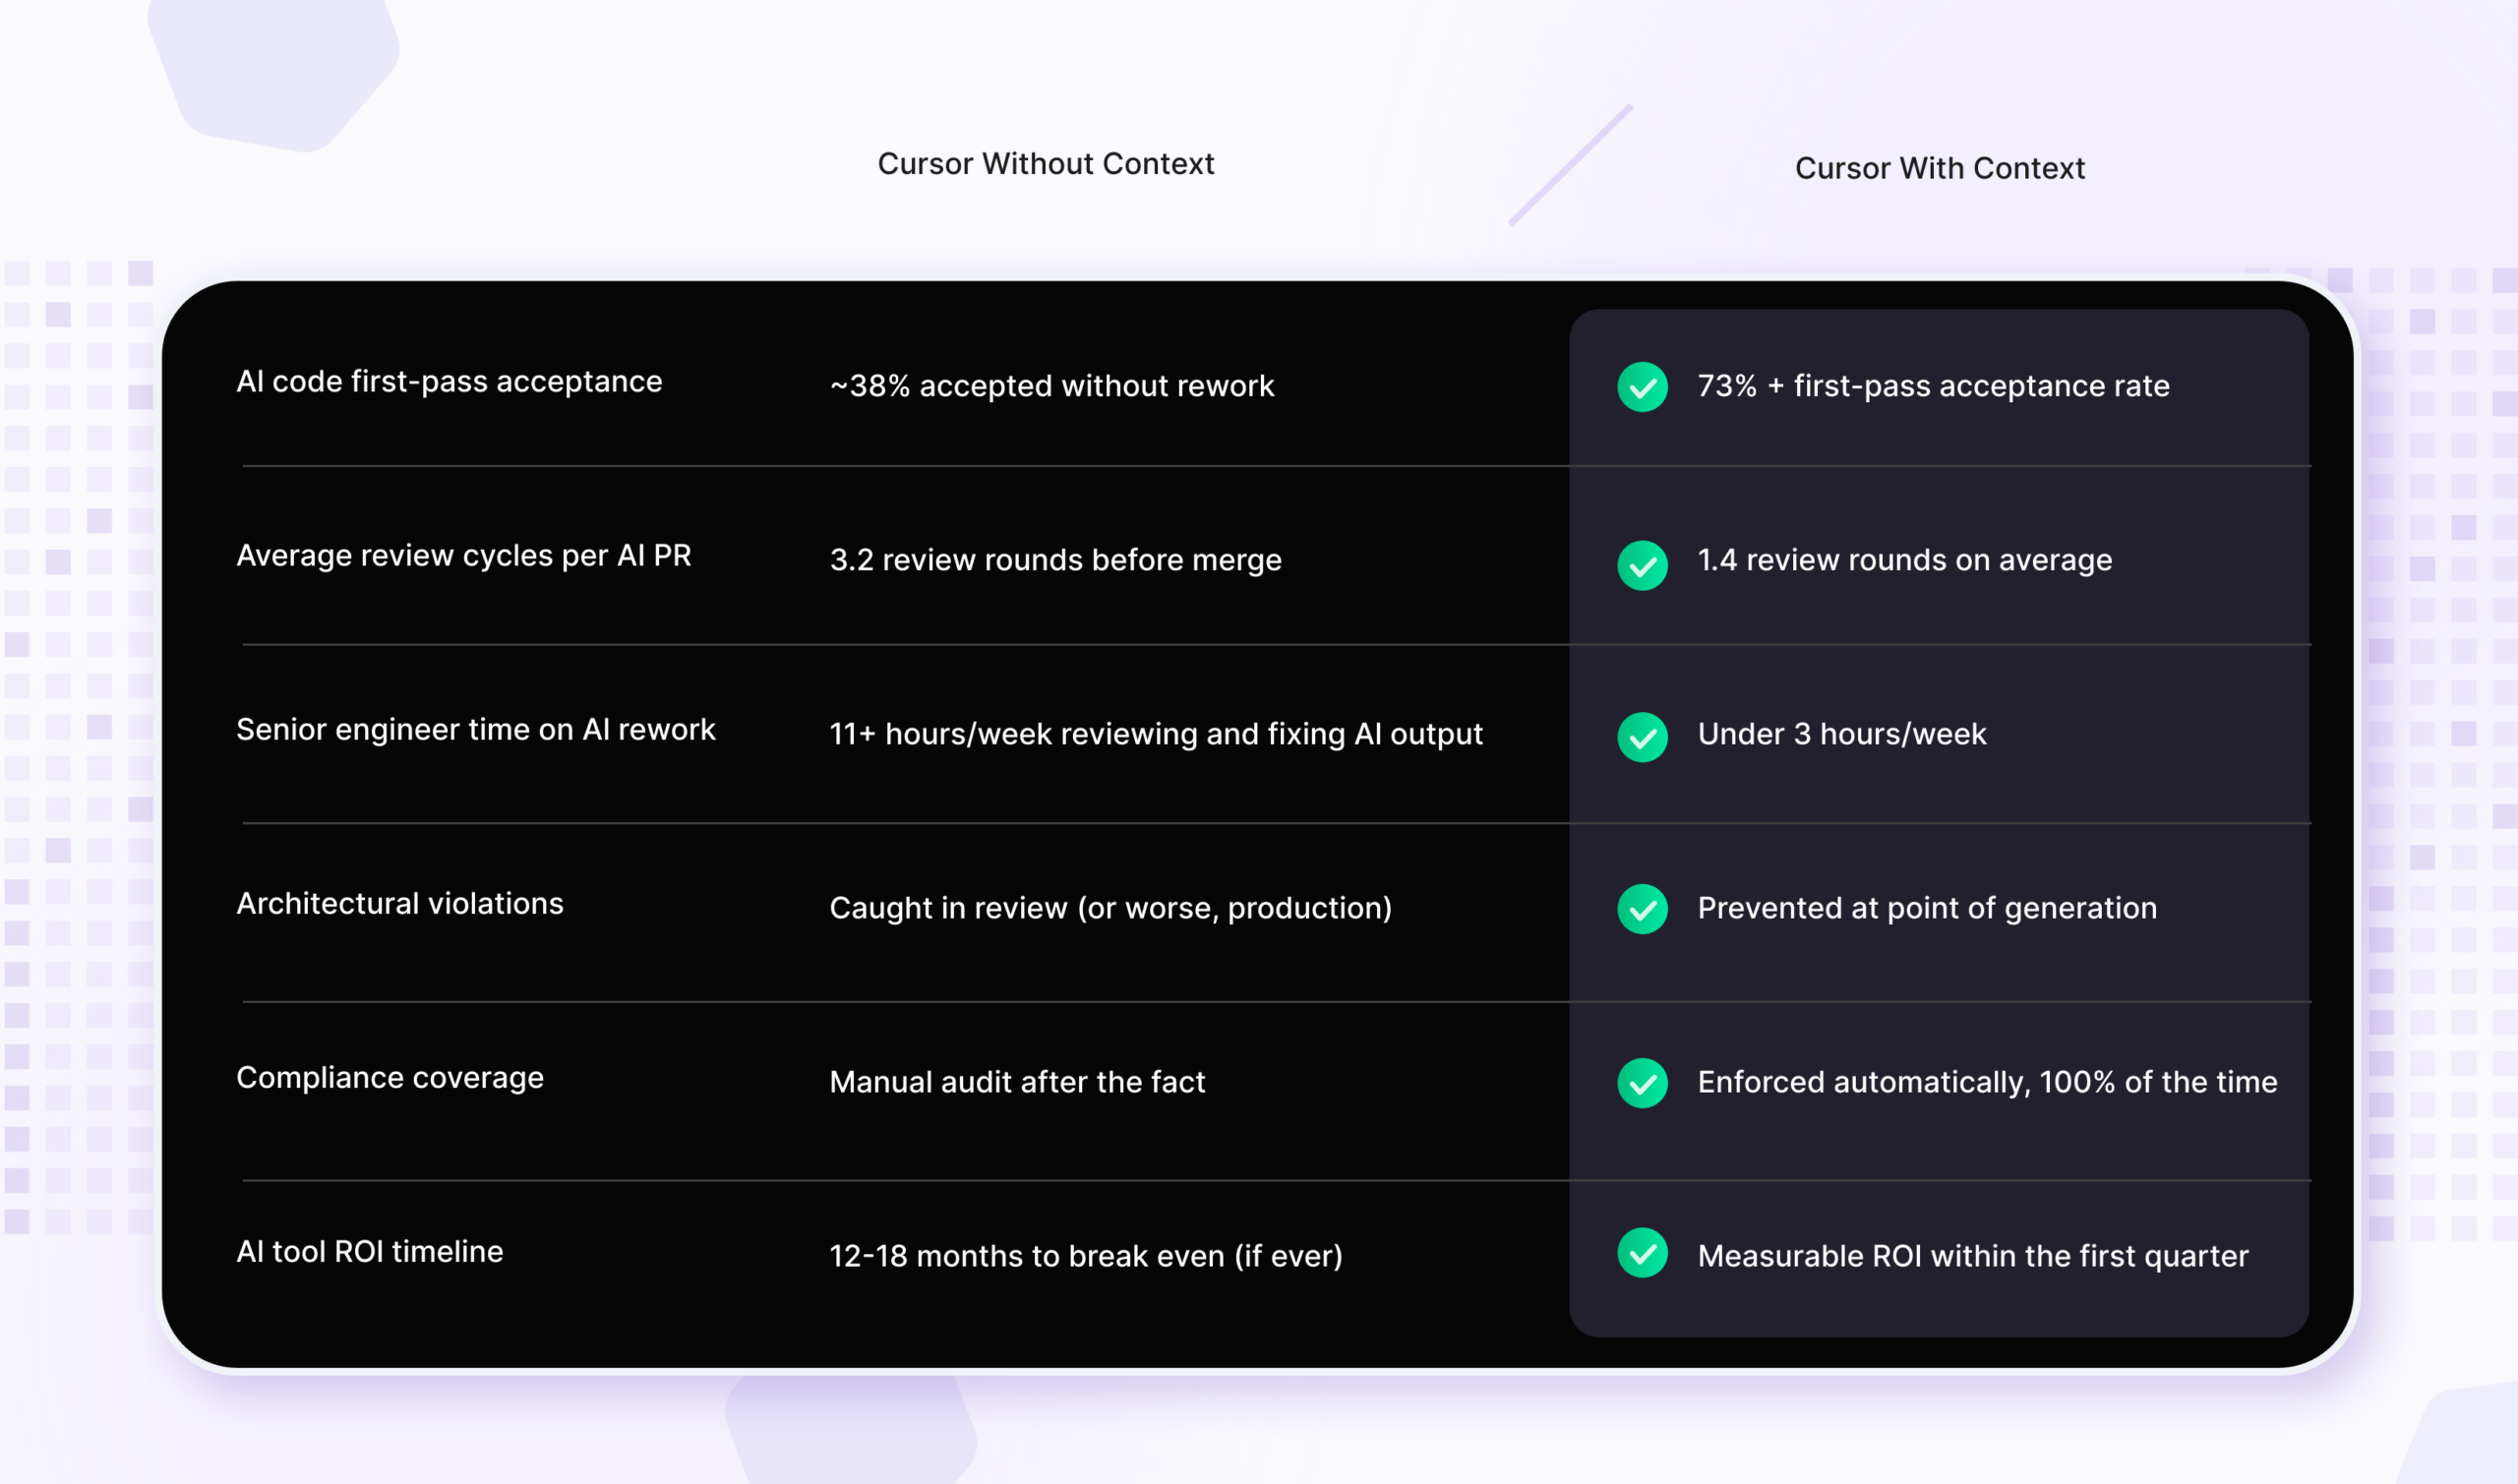Click the Senior engineer time on AI rework label
Screen dimensions: 2518x1484
[475, 730]
